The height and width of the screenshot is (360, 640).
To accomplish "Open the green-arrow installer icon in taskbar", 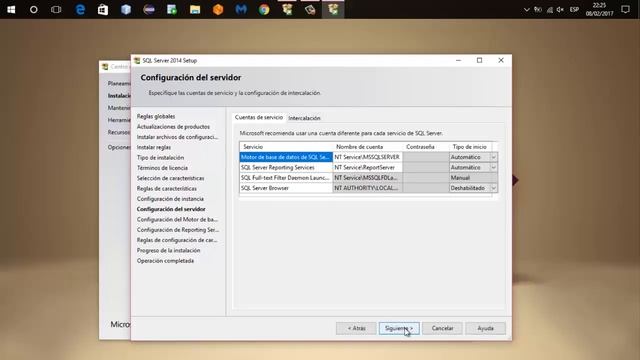I will click(172, 9).
